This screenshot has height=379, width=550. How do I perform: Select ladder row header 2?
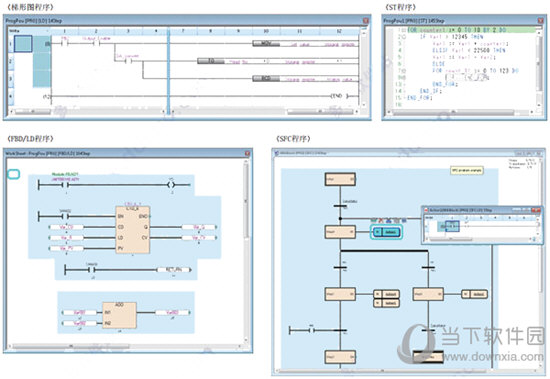click(x=11, y=61)
